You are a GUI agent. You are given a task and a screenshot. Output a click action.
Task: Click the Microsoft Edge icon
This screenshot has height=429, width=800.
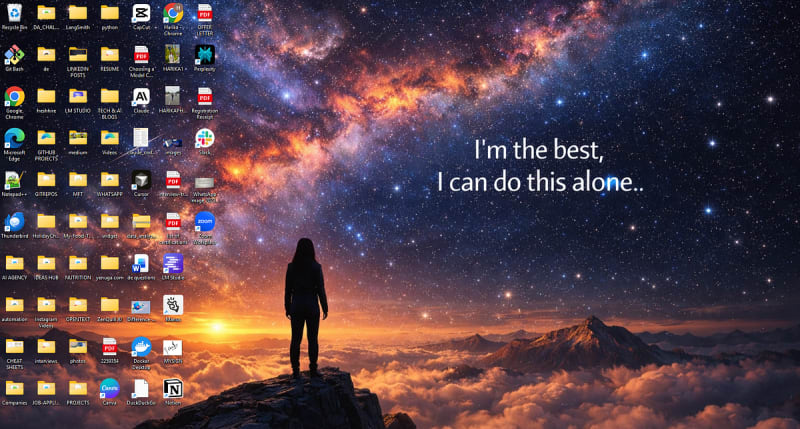[14, 138]
